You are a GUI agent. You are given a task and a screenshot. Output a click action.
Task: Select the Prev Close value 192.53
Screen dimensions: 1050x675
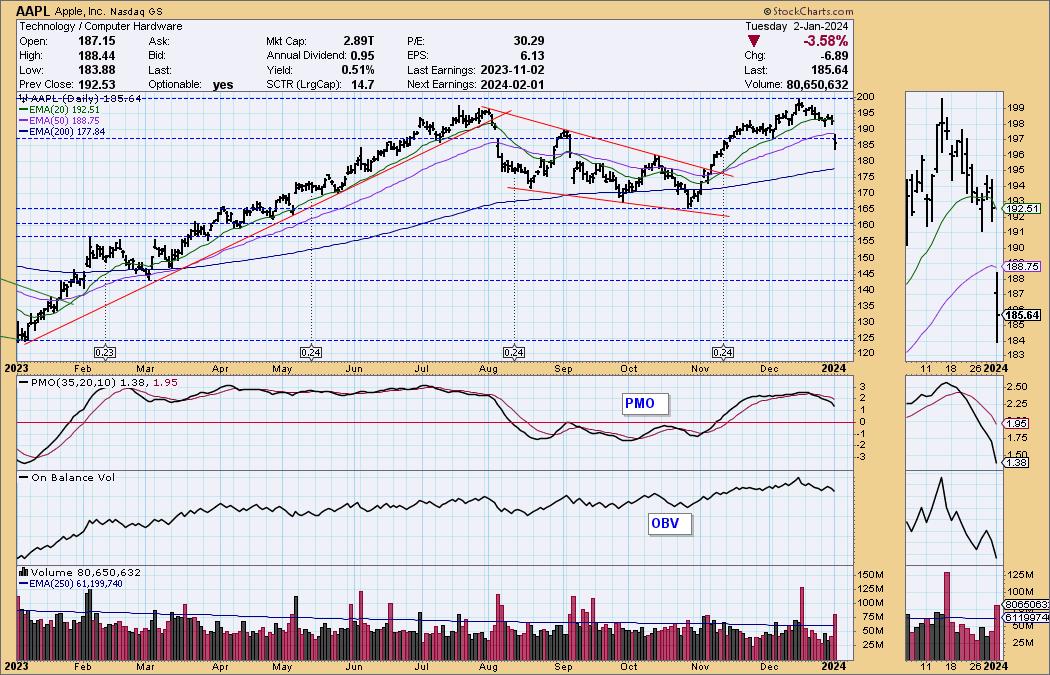[x=97, y=84]
